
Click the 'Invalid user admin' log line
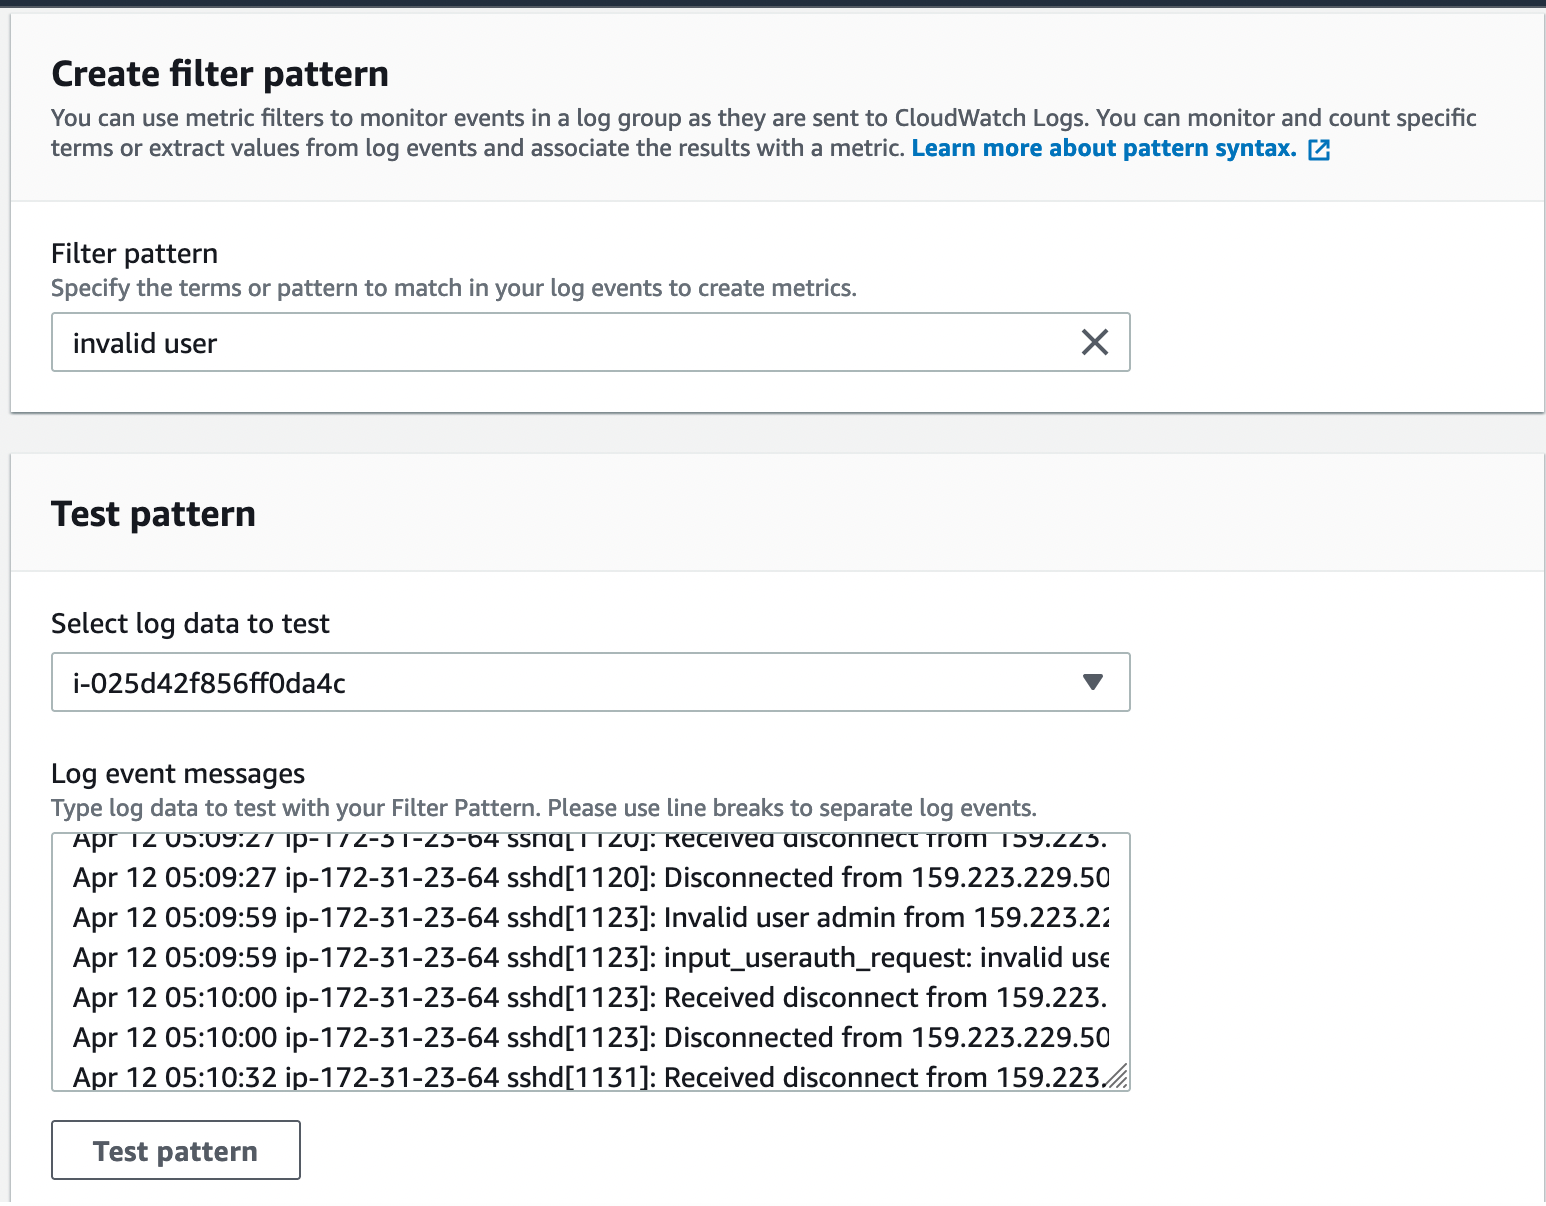tap(590, 918)
